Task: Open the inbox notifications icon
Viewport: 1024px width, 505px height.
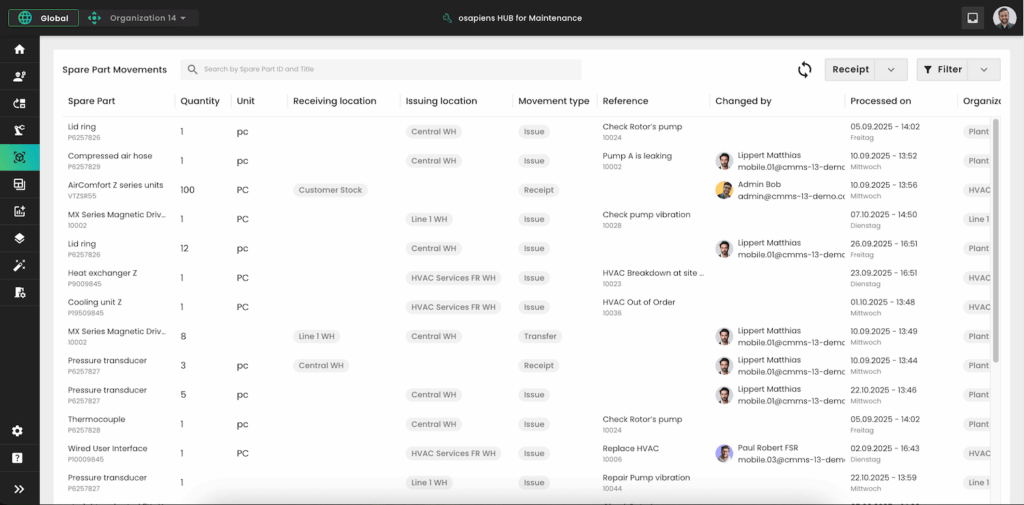Action: click(972, 18)
